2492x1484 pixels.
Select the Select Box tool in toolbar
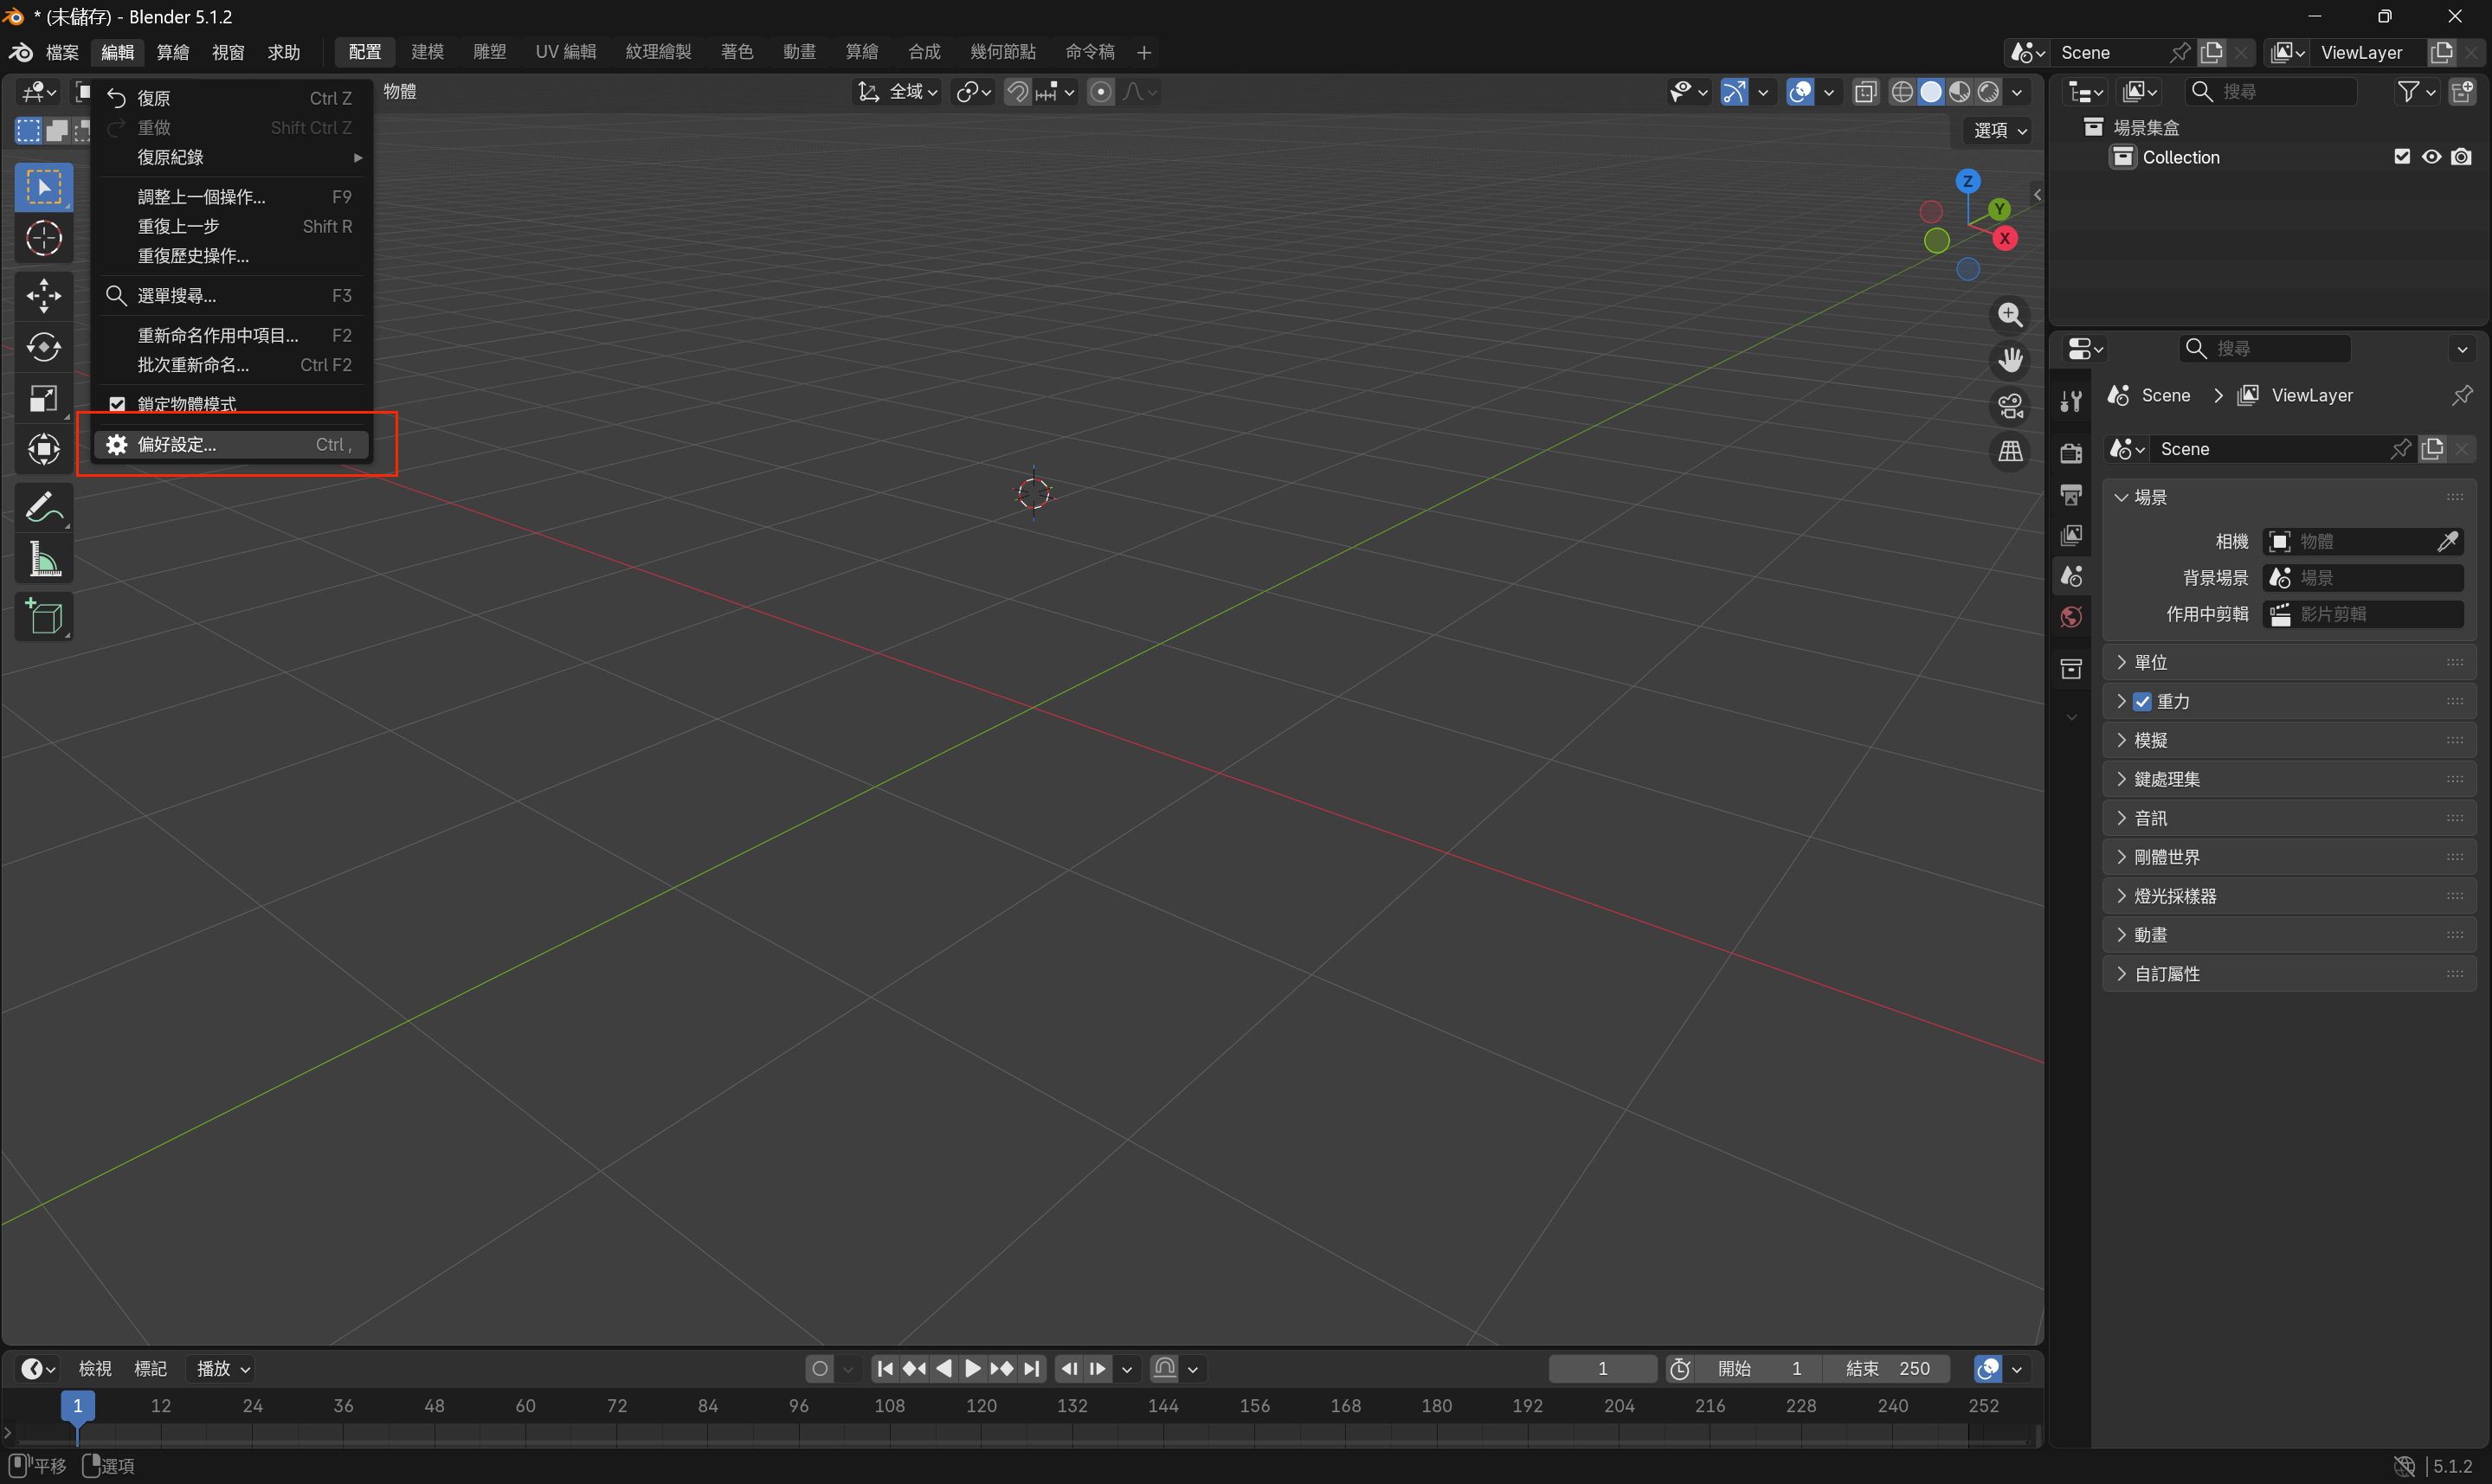[43, 187]
